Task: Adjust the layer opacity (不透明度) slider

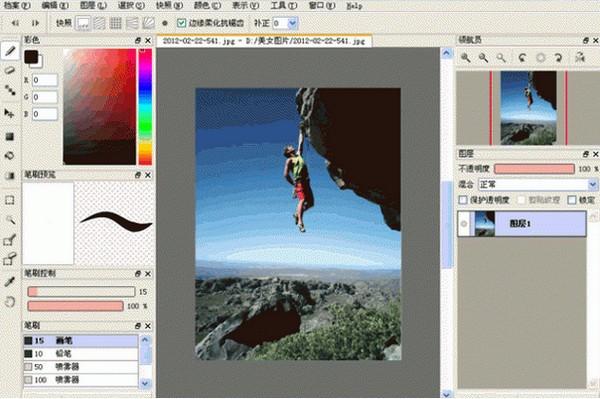Action: (534, 169)
